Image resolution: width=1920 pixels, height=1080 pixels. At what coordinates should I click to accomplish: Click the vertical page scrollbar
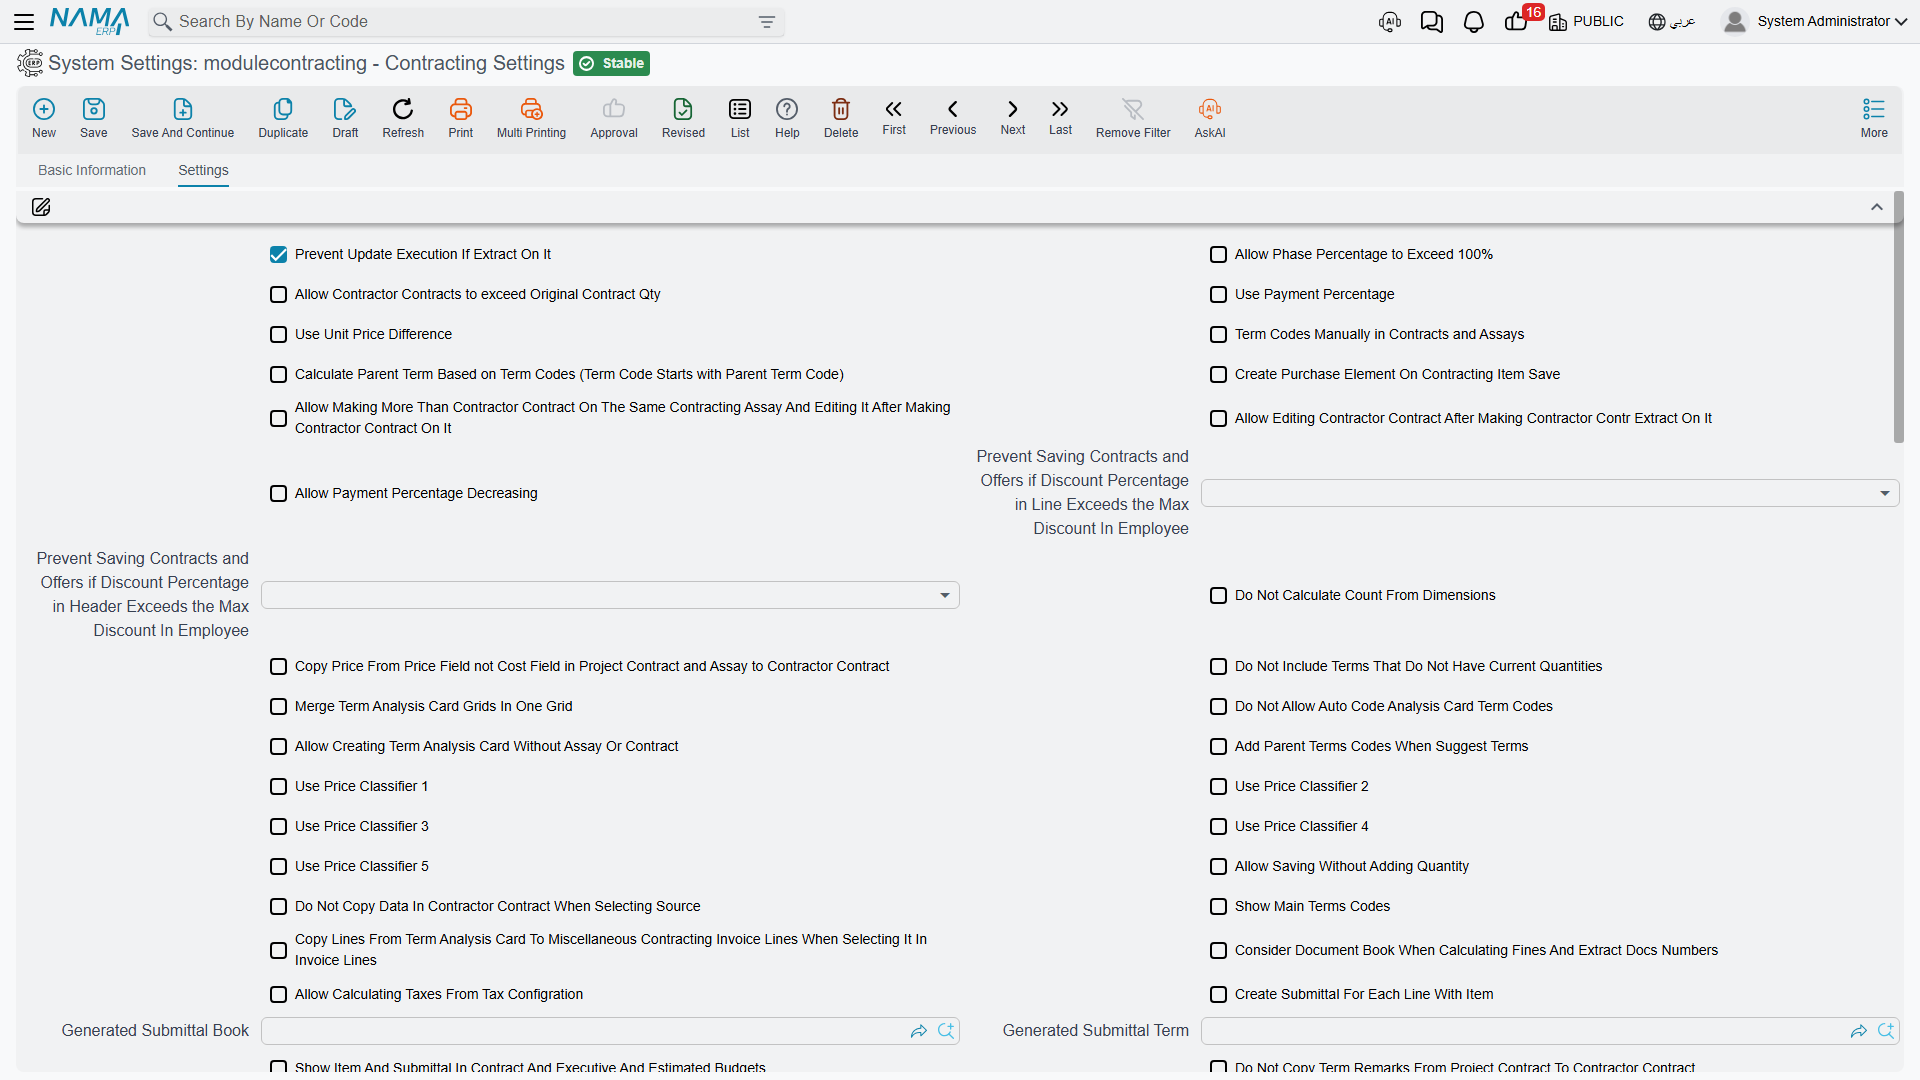(1898, 318)
